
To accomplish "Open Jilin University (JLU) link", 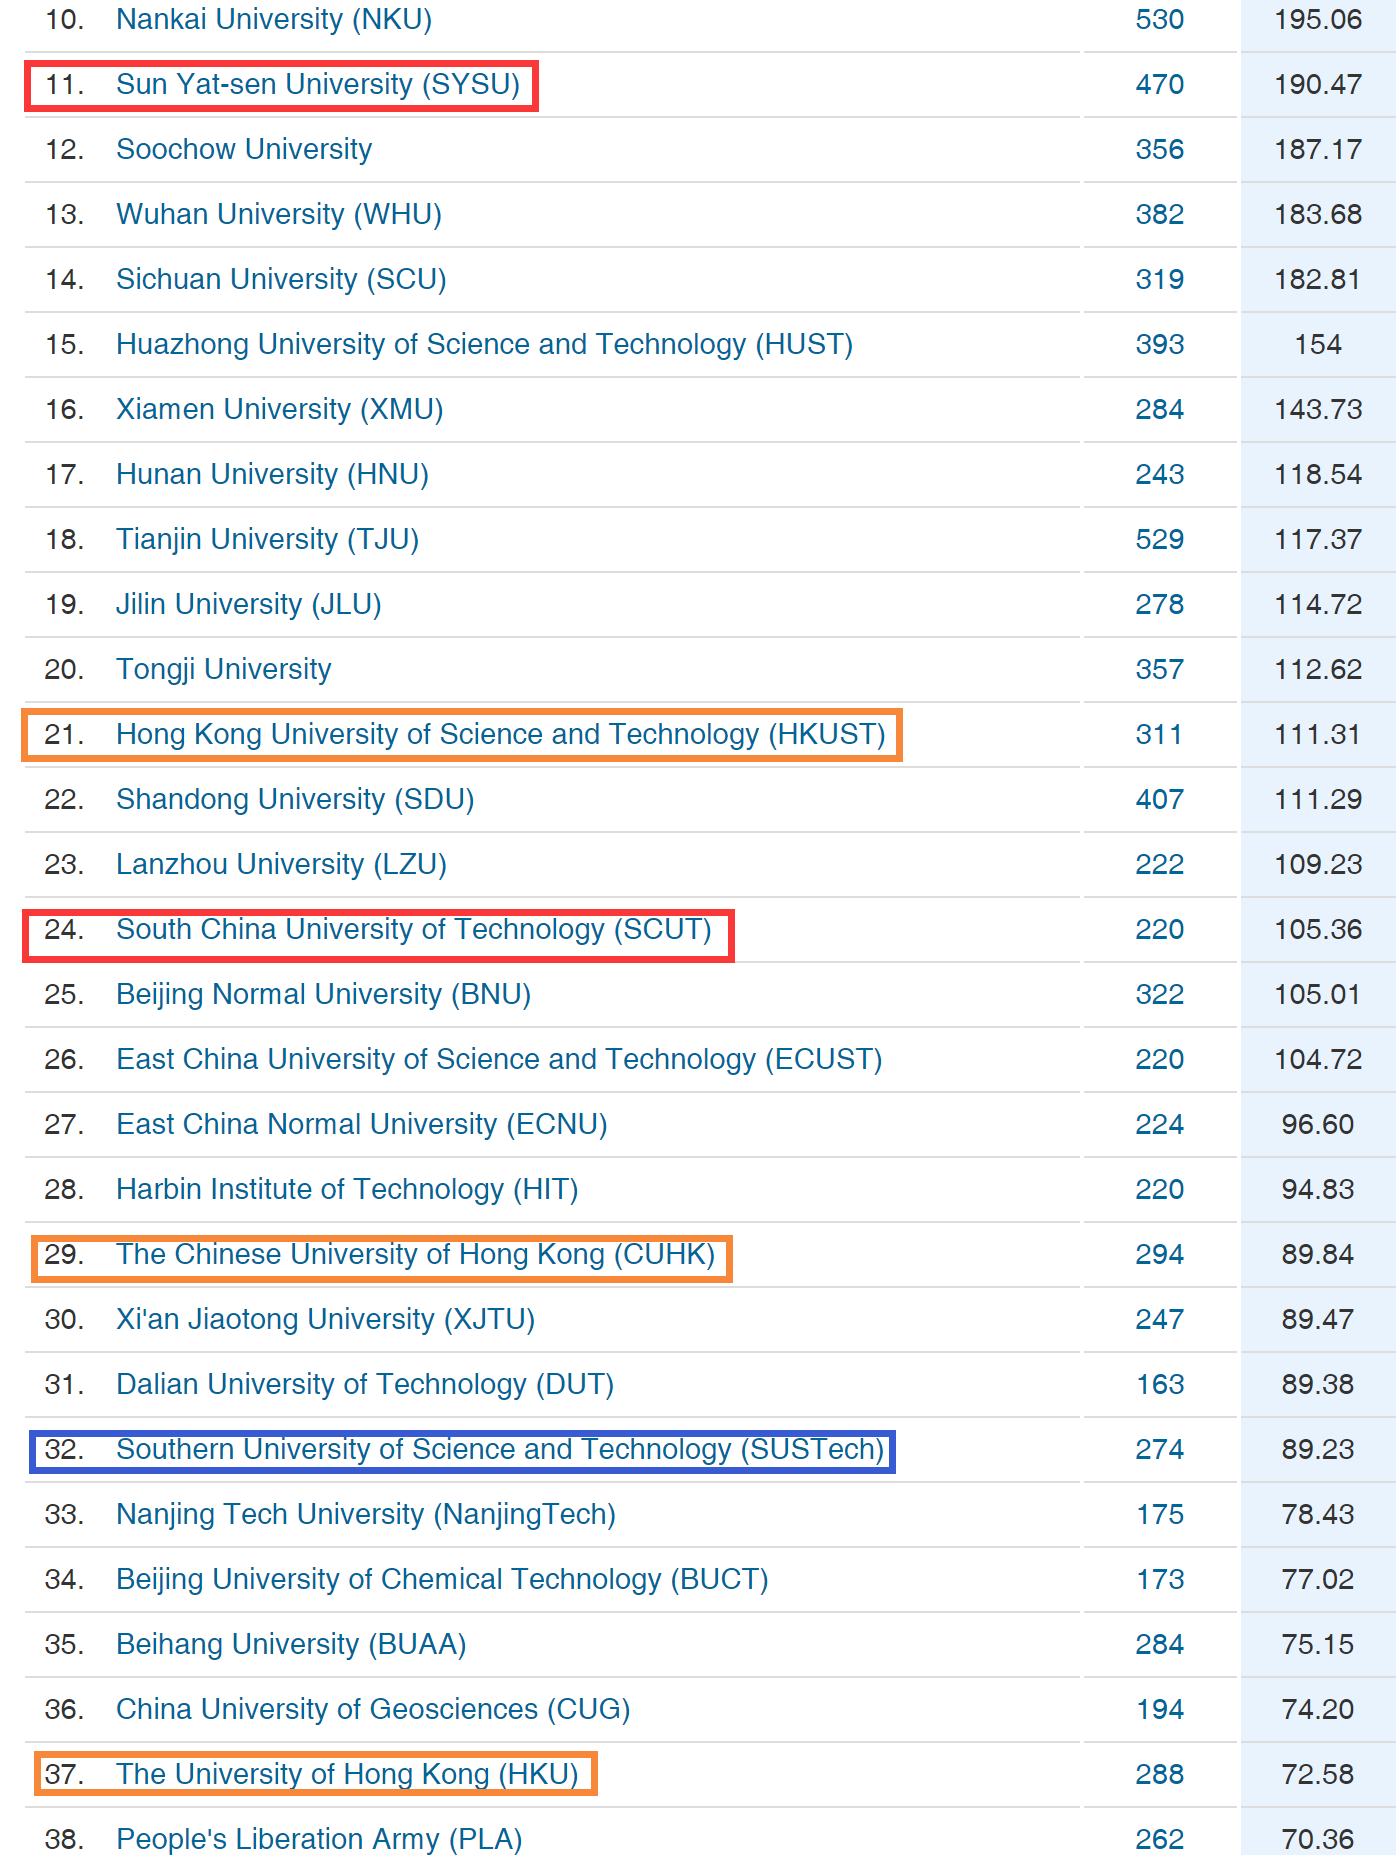I will point(249,605).
